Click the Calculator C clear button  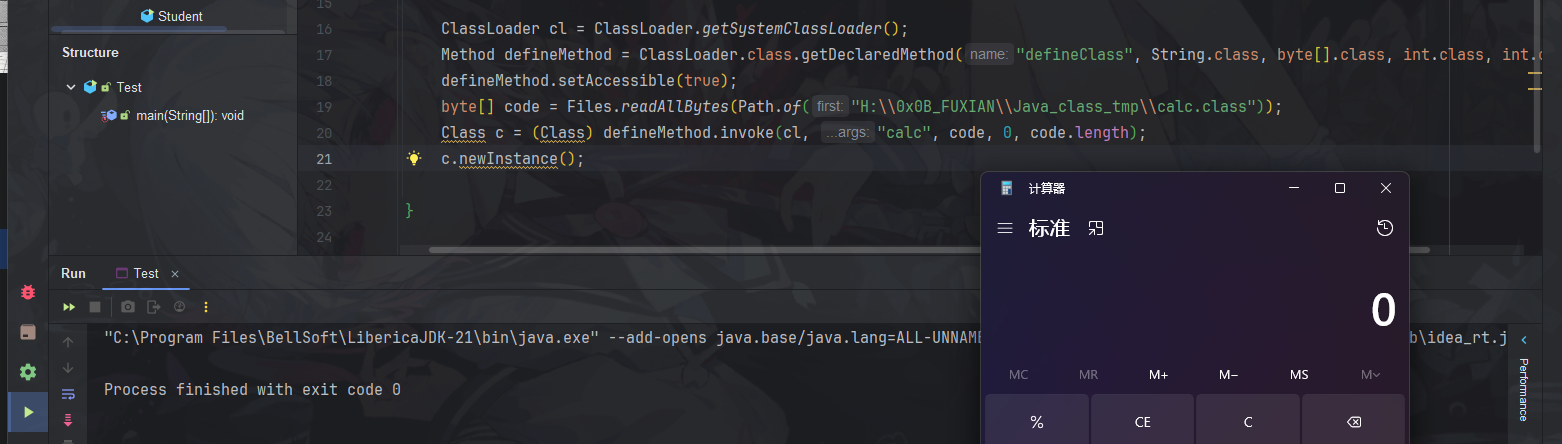pos(1248,422)
